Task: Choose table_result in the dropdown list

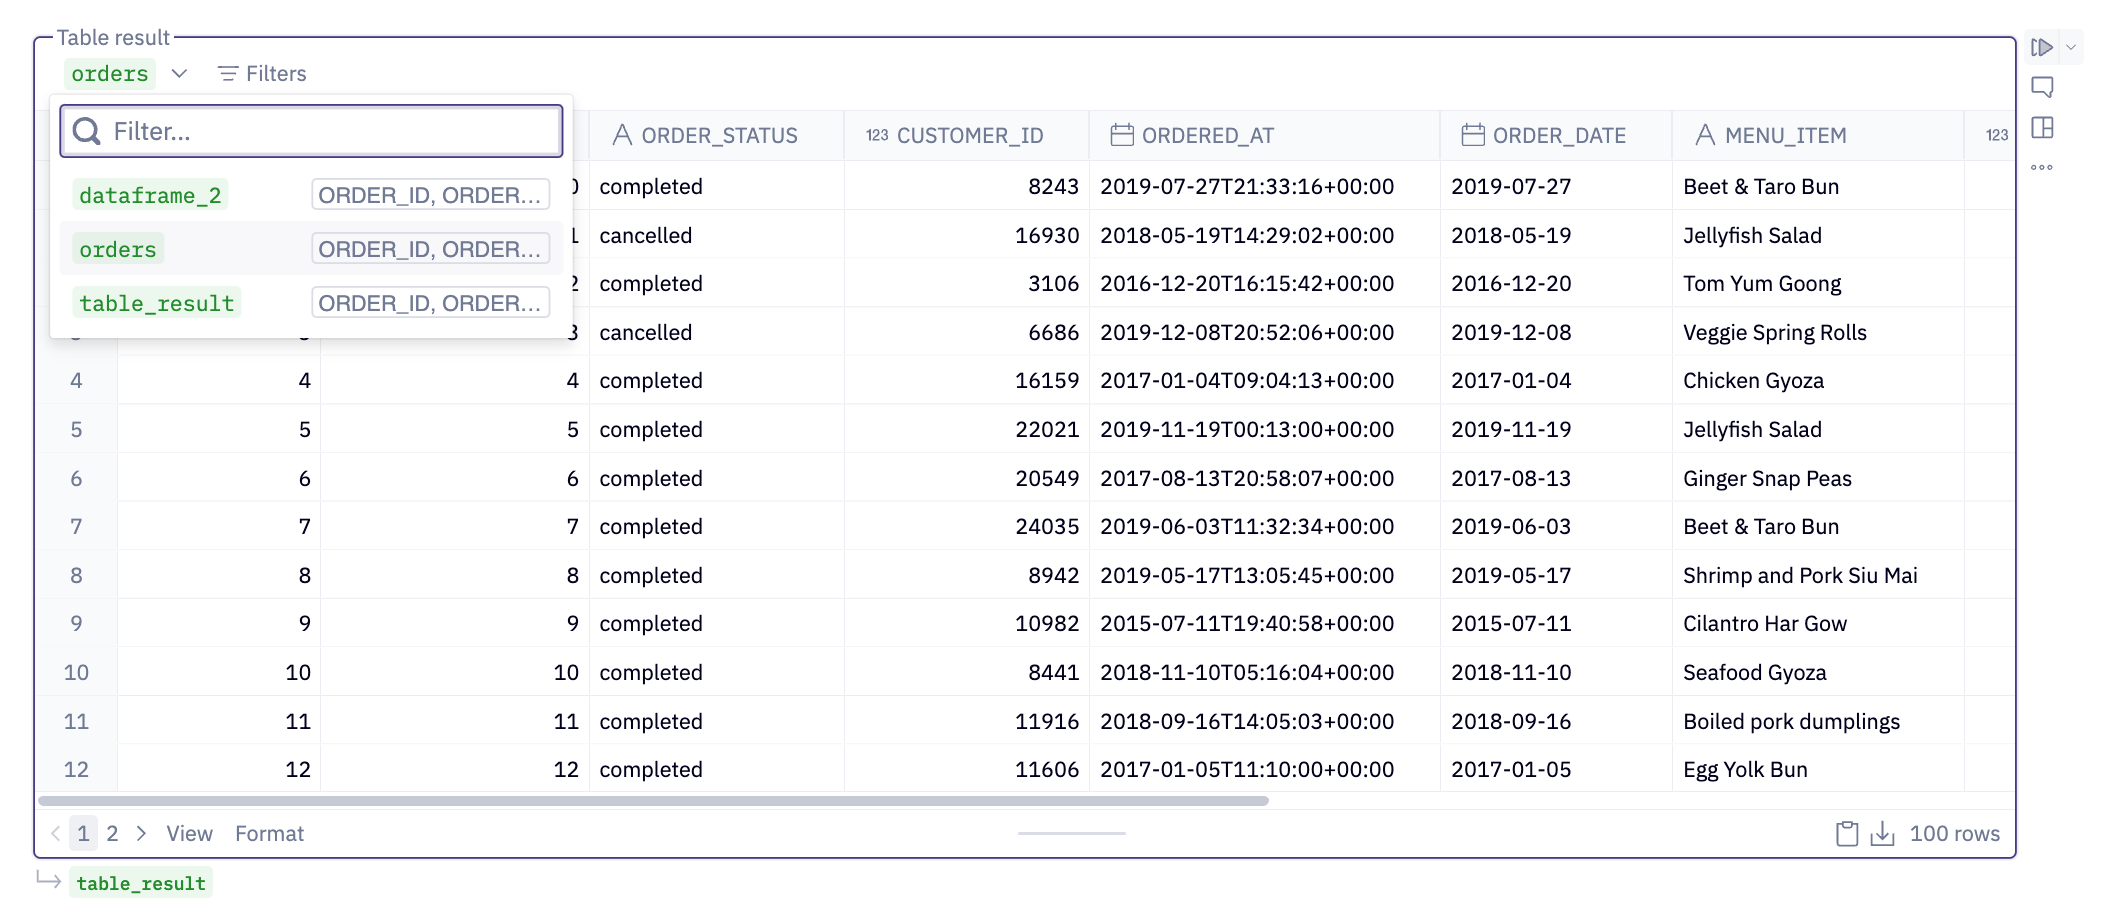Action: 157,303
